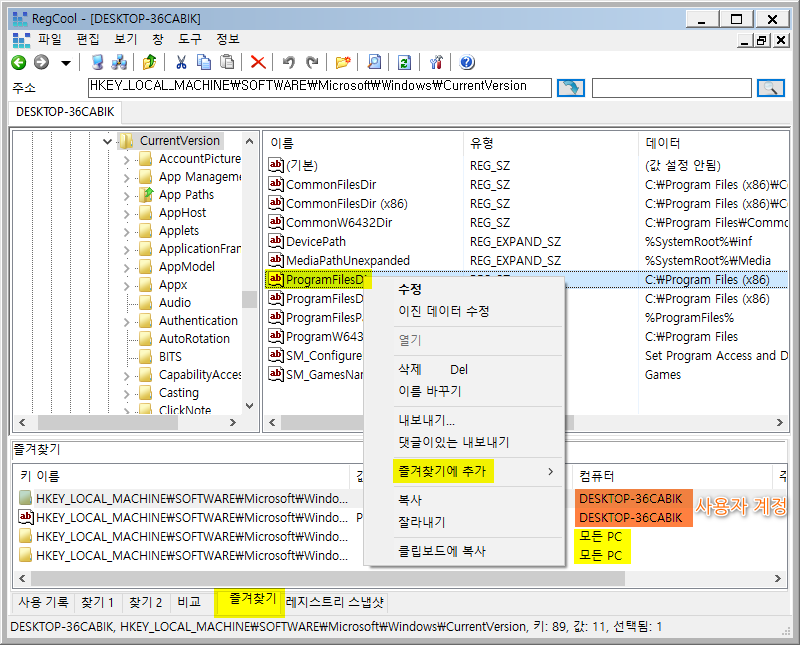Open the 창 menu
The width and height of the screenshot is (800, 645).
pos(158,39)
